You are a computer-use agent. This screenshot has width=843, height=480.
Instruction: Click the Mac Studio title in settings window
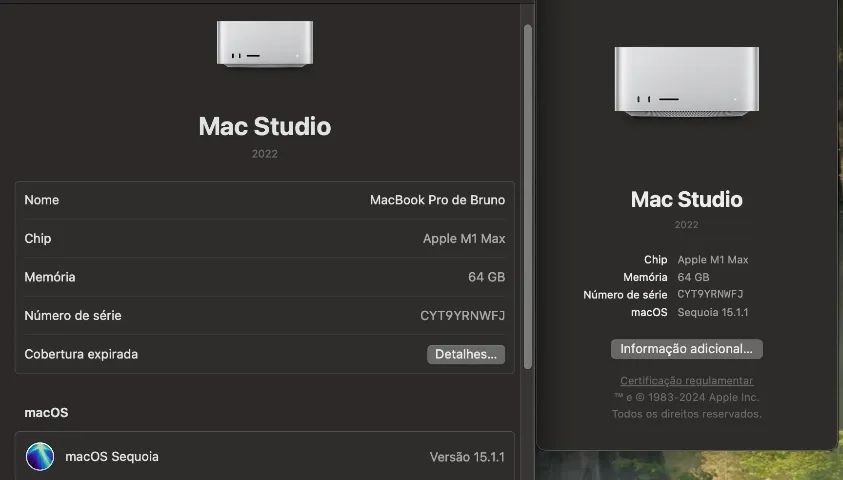tap(265, 126)
